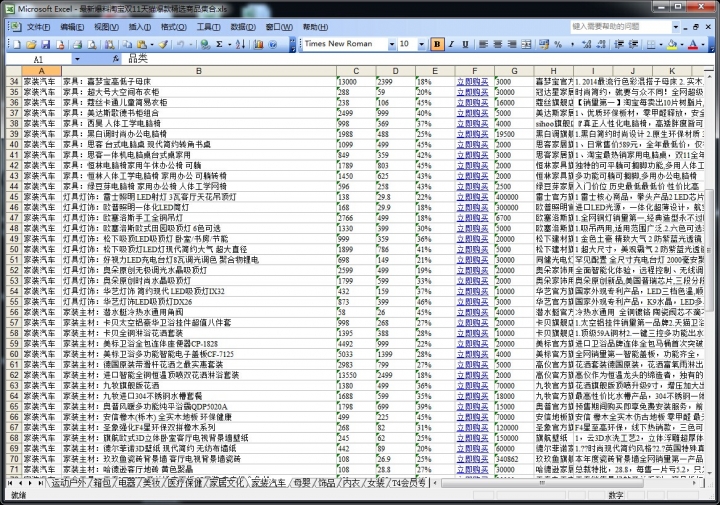Click the Research icon
The image size is (720, 505).
click(109, 45)
